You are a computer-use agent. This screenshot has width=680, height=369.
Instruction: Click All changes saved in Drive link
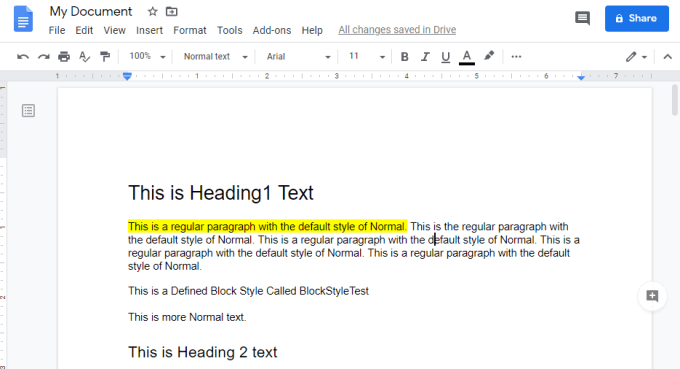[x=397, y=29]
